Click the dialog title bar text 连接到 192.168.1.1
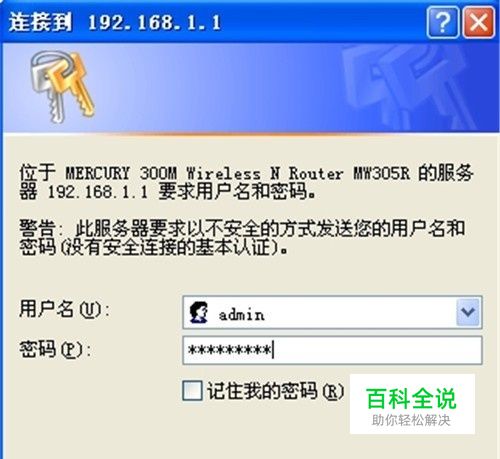 pyautogui.click(x=115, y=23)
